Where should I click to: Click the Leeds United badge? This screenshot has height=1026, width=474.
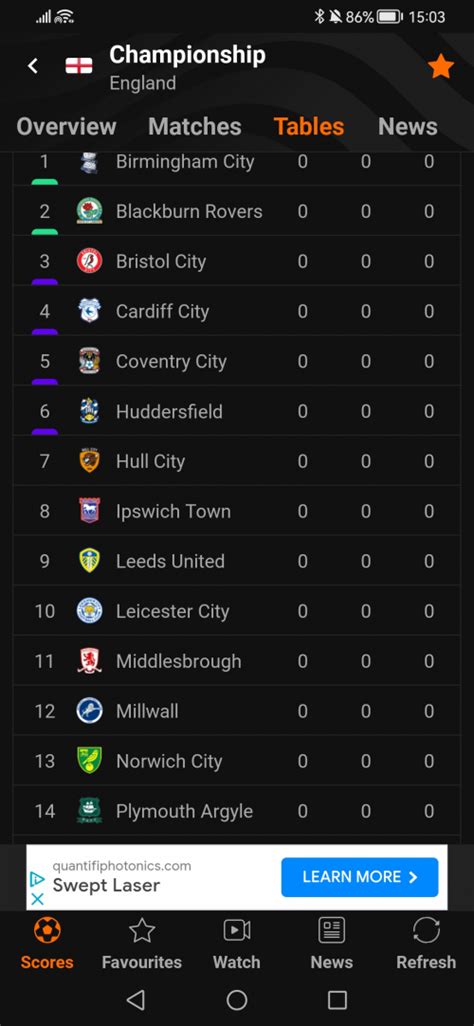(x=89, y=561)
